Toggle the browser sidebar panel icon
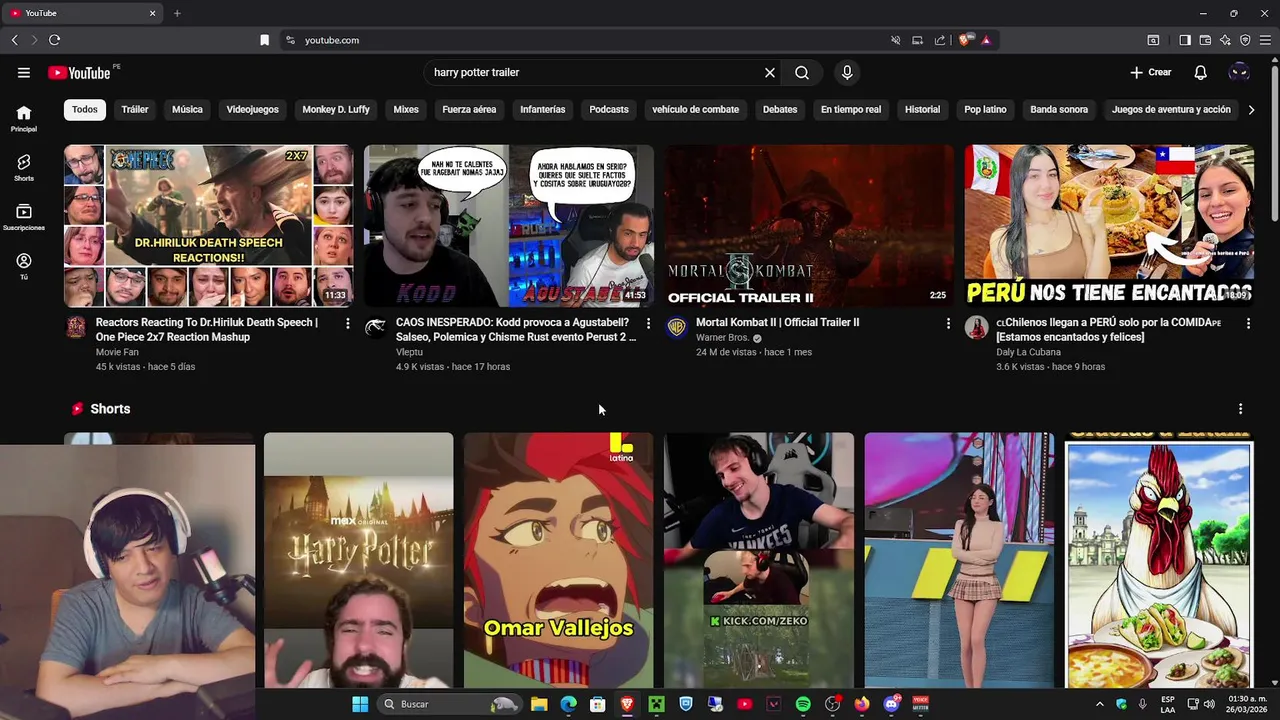The height and width of the screenshot is (720, 1280). (x=1185, y=40)
